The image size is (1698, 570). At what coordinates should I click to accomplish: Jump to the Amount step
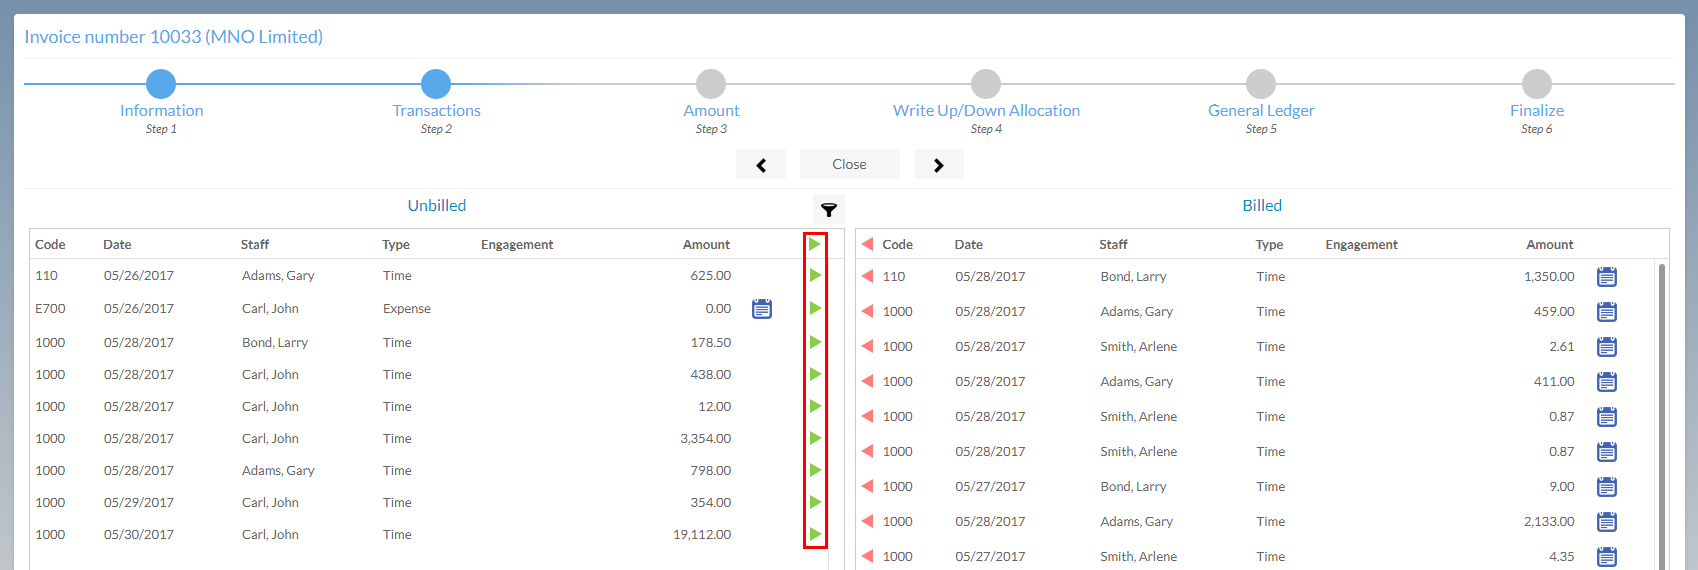[711, 84]
